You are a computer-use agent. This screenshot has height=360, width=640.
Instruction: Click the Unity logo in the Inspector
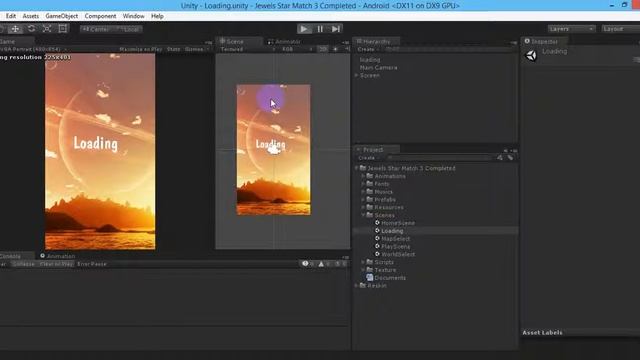[x=531, y=55]
